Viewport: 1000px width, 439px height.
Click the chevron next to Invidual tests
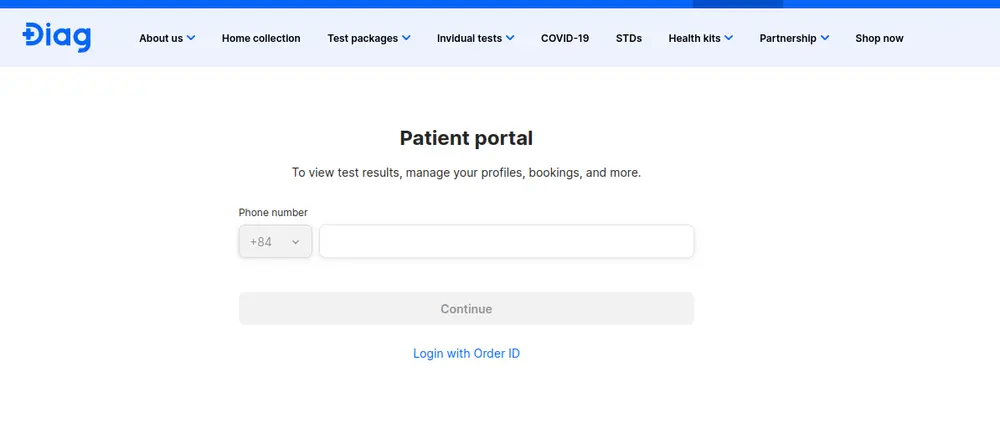click(x=510, y=38)
